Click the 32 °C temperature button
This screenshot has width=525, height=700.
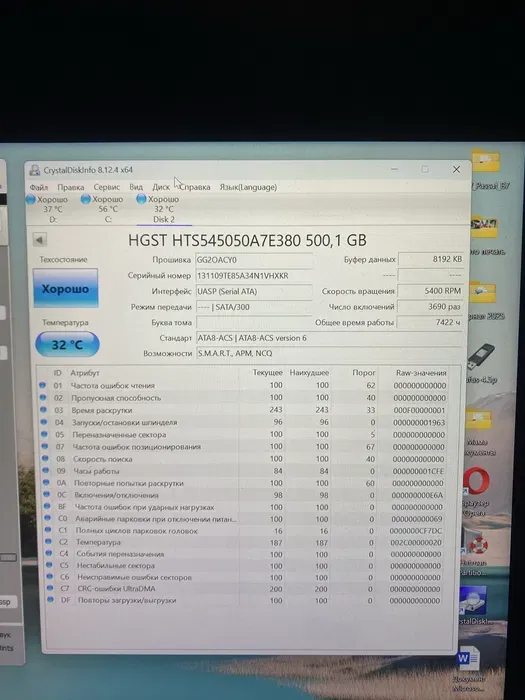pos(67,344)
